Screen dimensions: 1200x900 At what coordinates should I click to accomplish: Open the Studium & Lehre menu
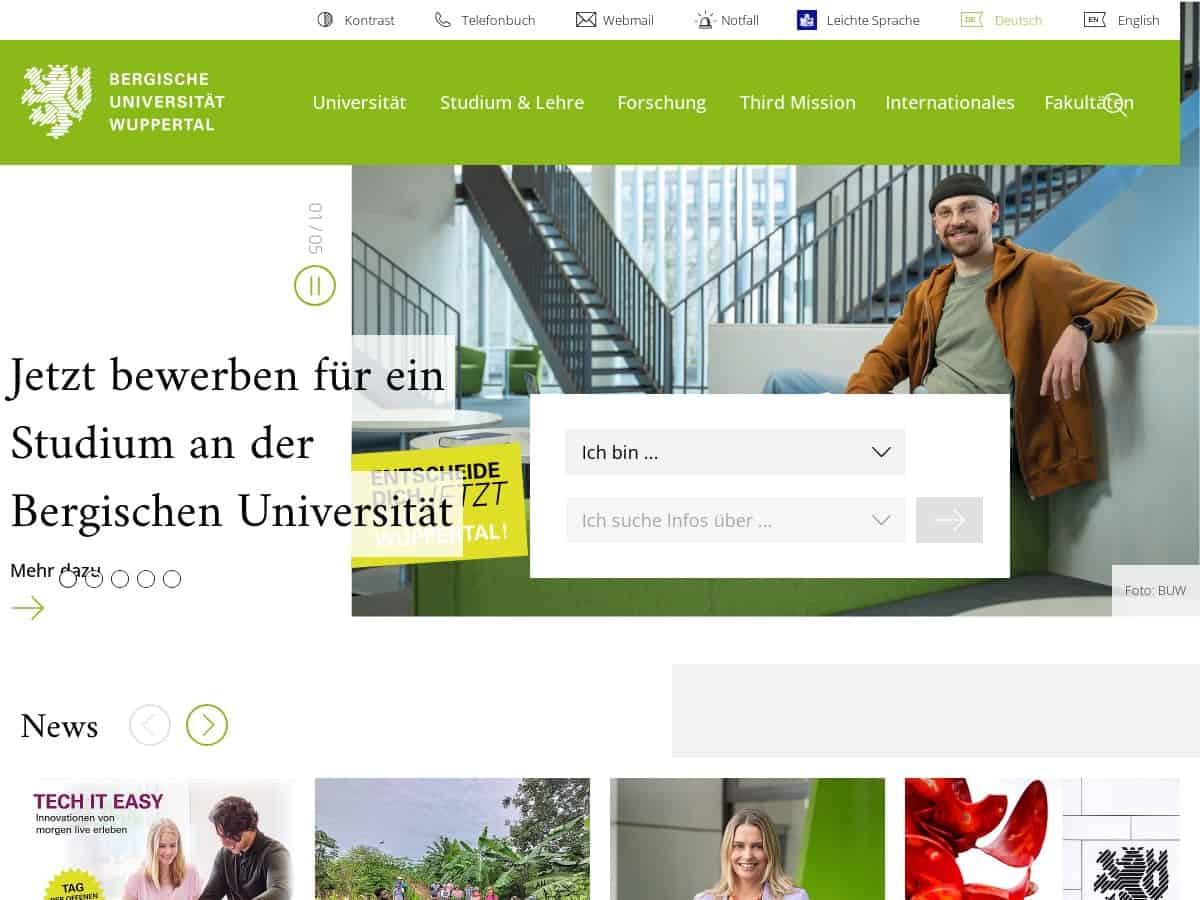coord(512,102)
